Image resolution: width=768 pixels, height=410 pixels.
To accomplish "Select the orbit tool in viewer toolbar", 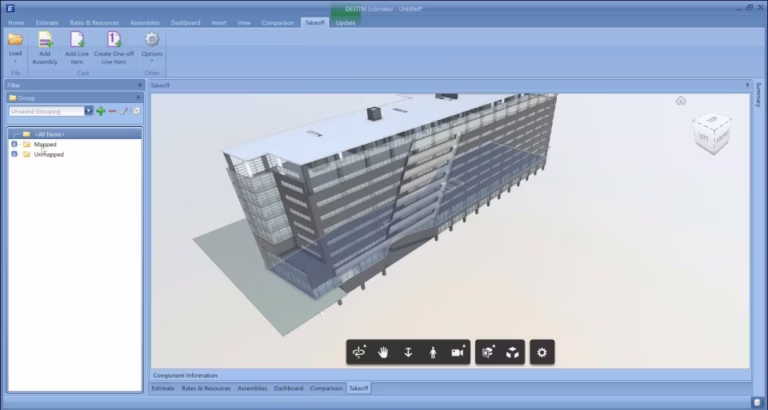I will click(359, 352).
